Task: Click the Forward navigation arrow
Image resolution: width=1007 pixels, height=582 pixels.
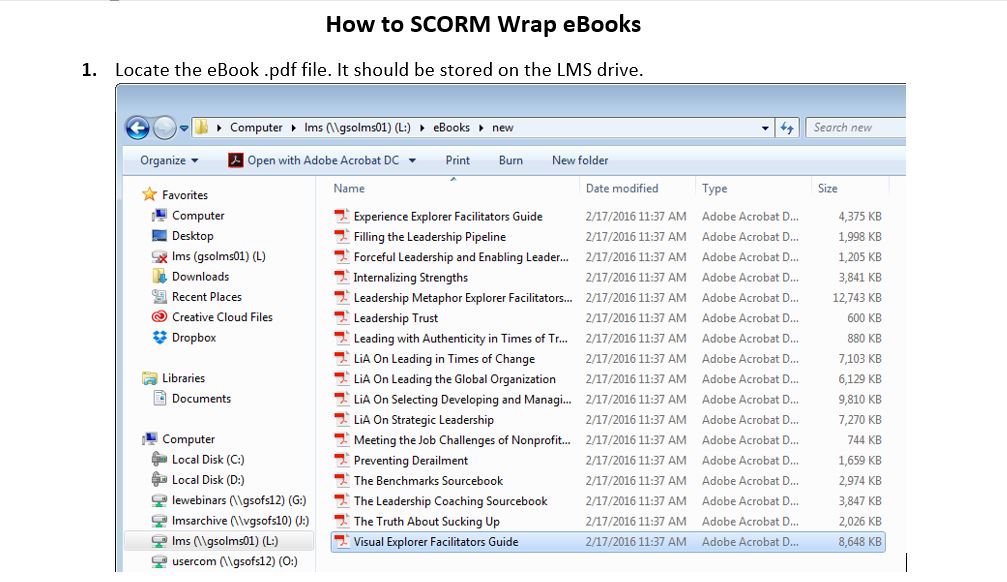Action: pos(164,127)
